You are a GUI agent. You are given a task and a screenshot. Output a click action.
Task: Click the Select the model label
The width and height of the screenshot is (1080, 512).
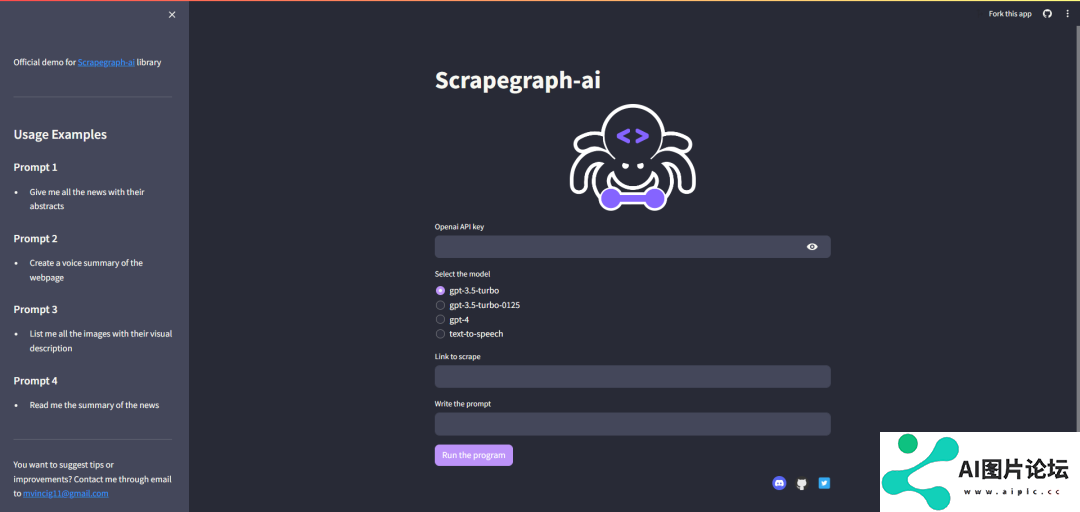tap(462, 274)
